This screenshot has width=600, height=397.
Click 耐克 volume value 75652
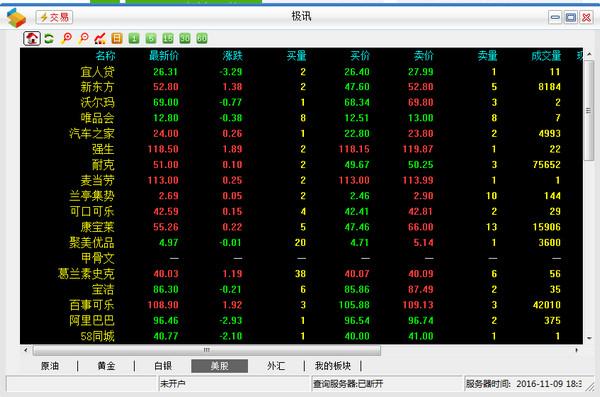pyautogui.click(x=547, y=165)
